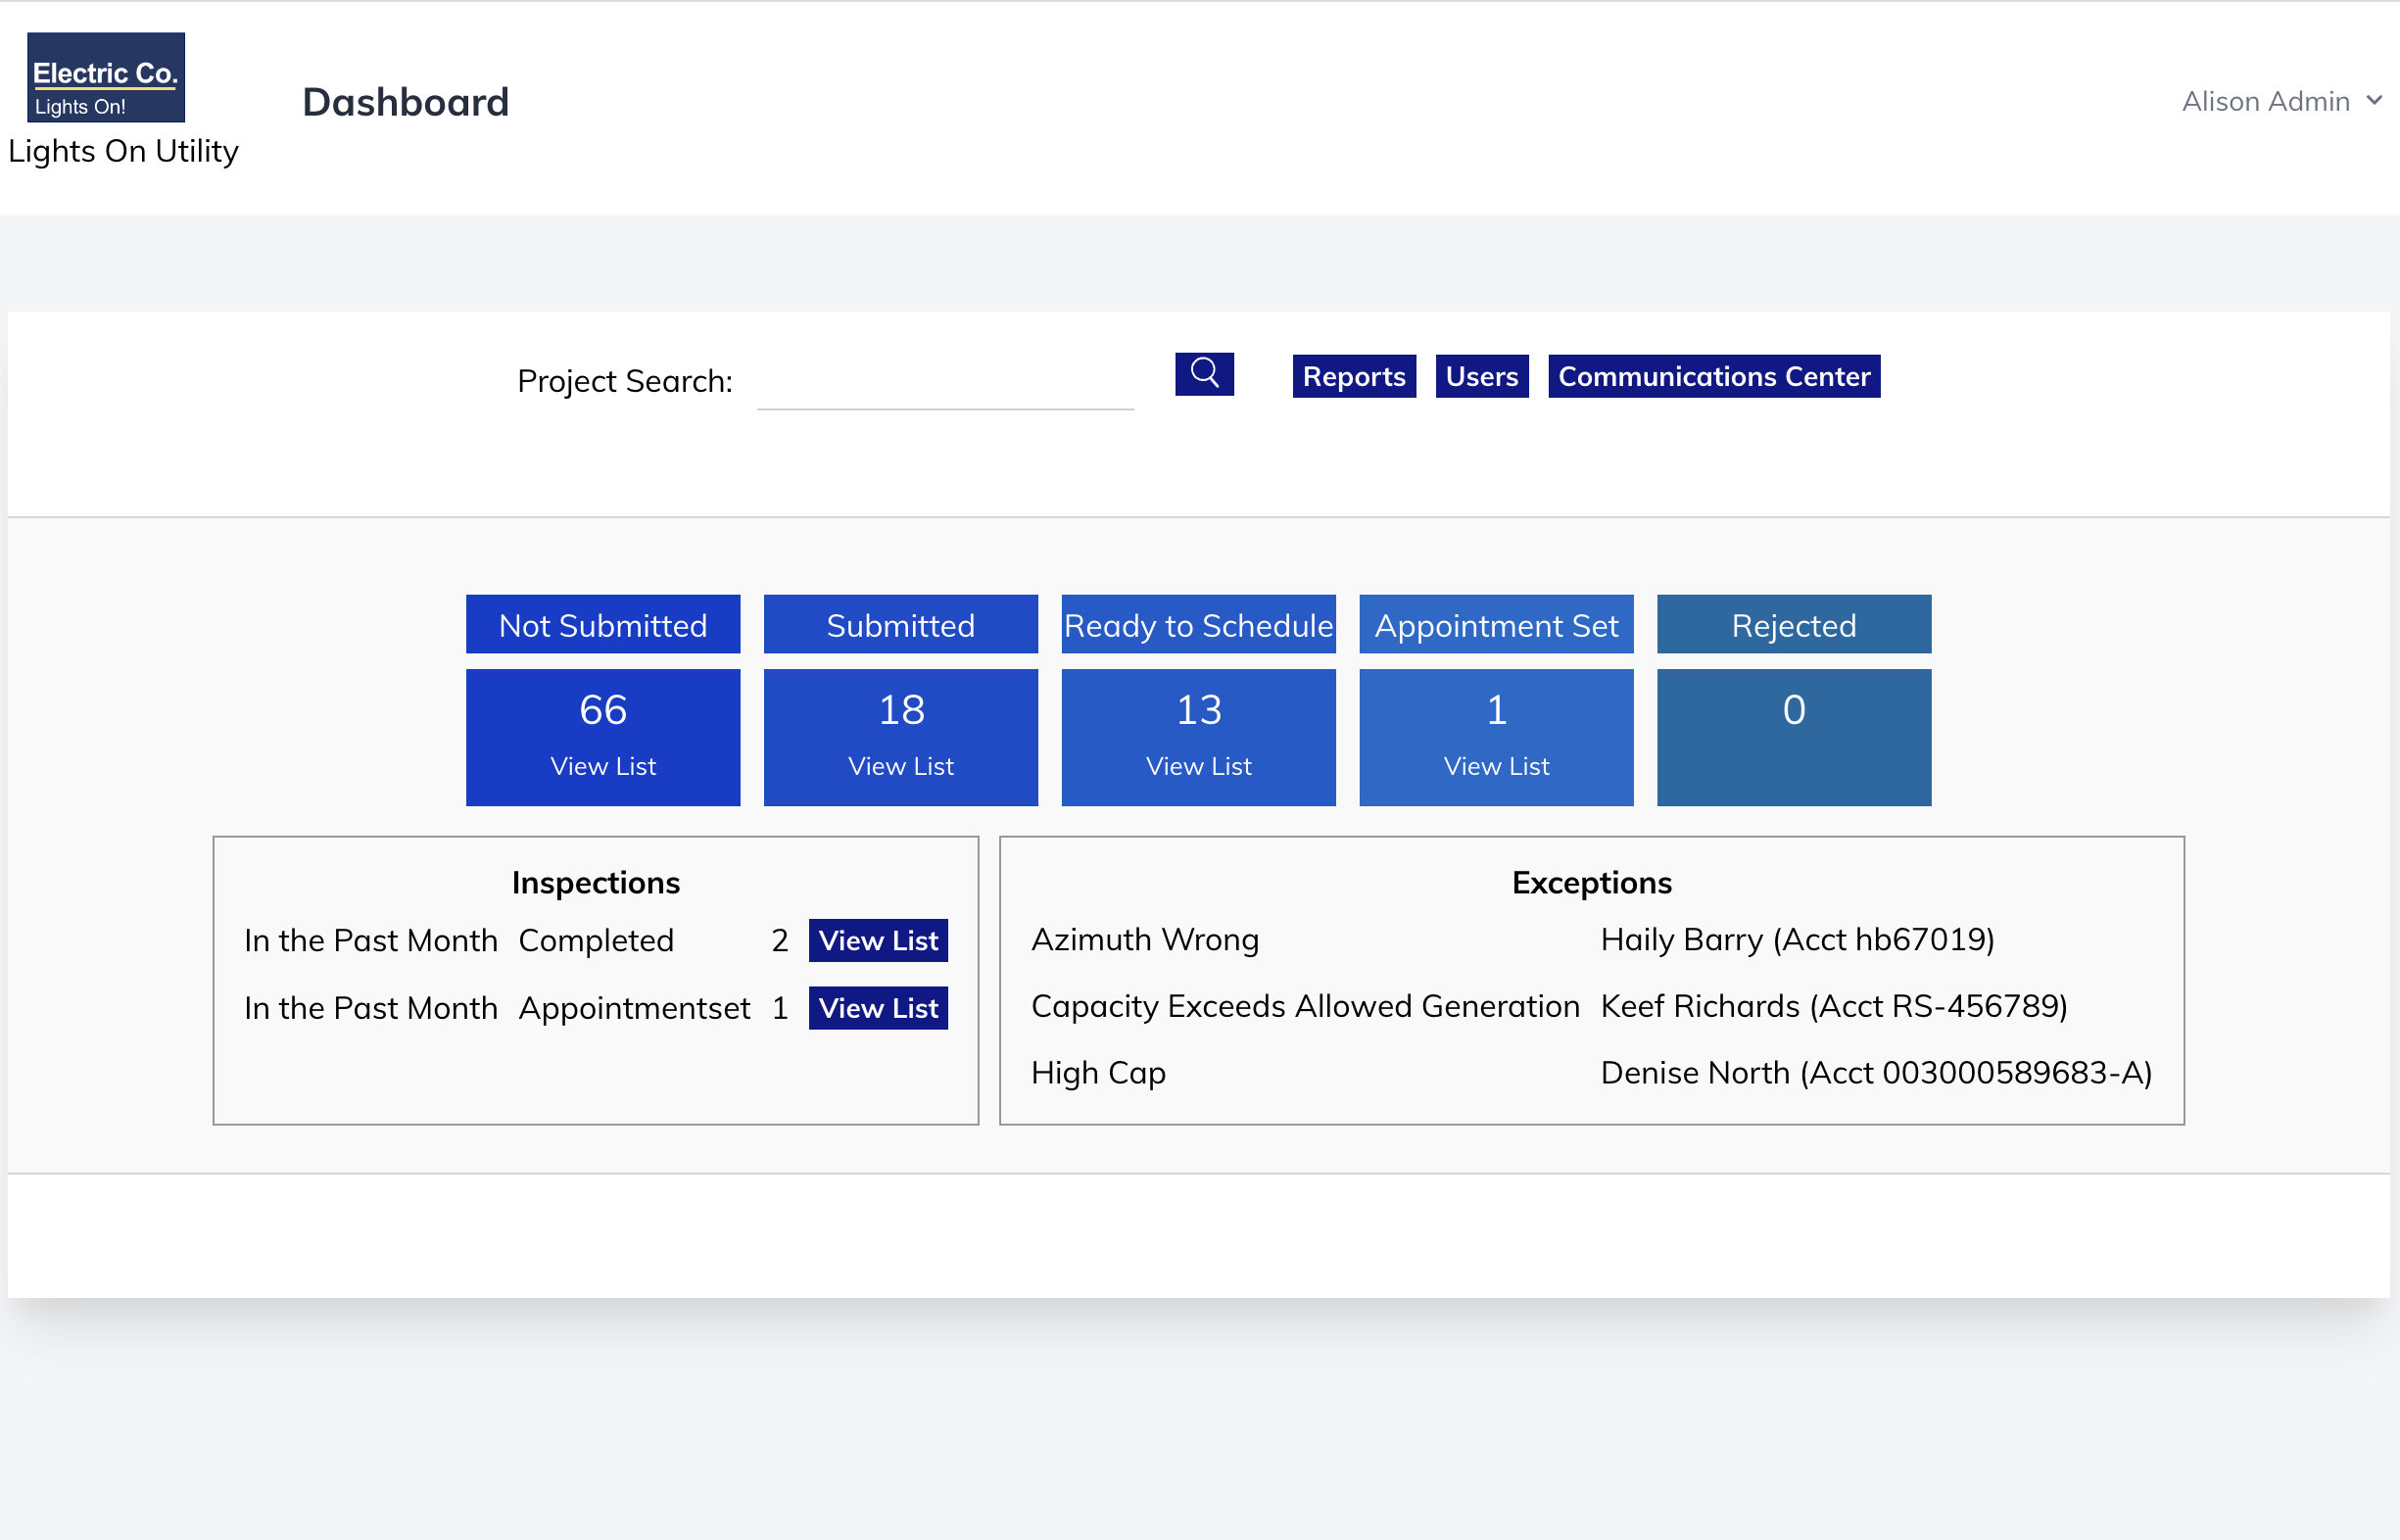View list of Completed inspections
The width and height of the screenshot is (2400, 1540).
coord(878,940)
